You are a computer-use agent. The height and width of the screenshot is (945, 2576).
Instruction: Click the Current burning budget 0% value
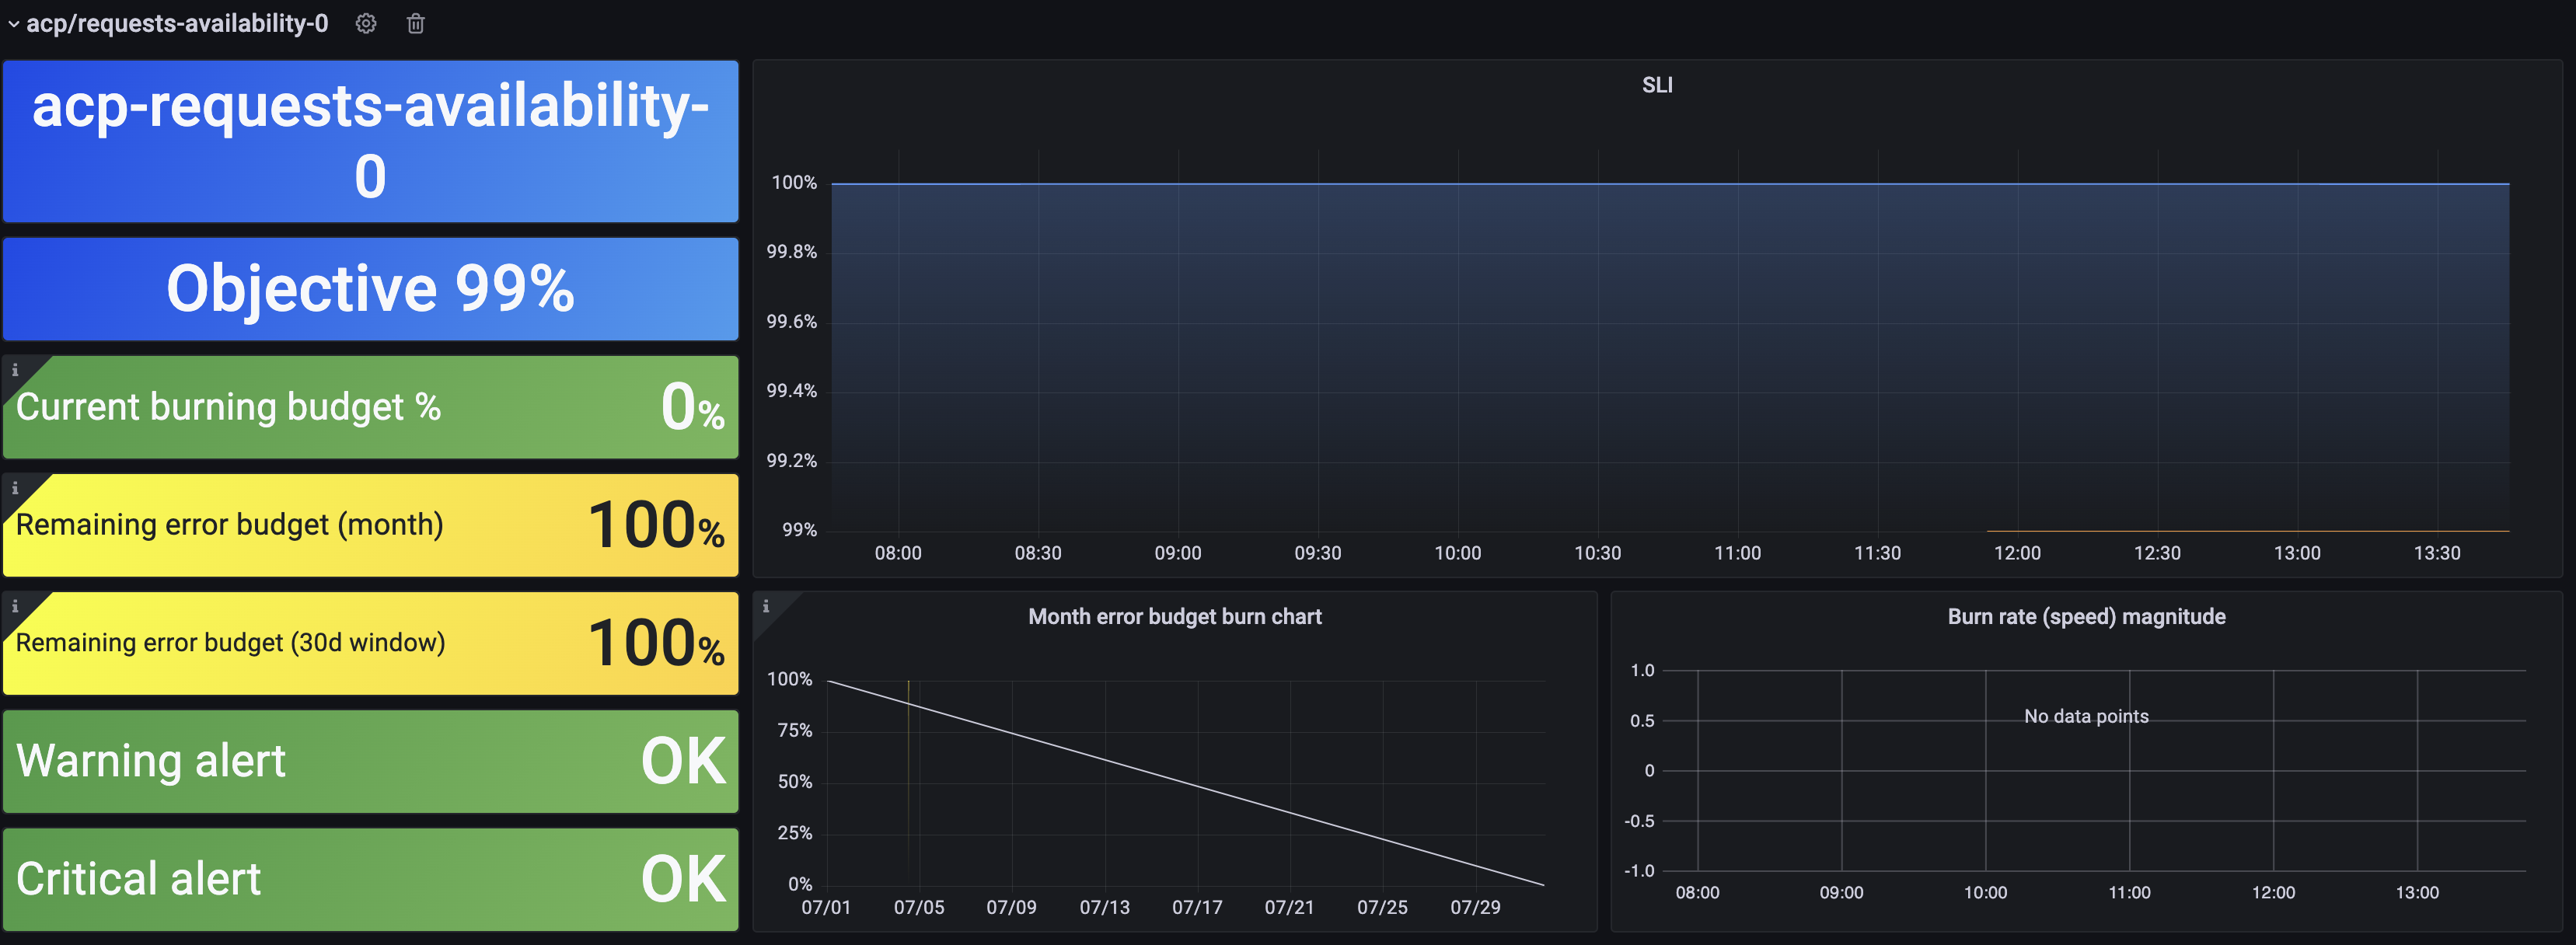tap(691, 408)
